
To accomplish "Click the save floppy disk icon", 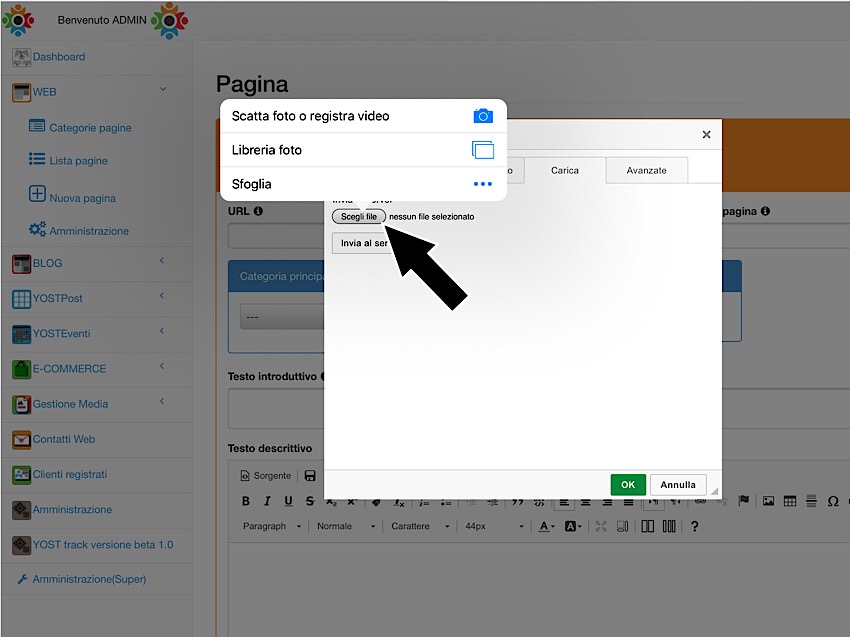I will 310,476.
